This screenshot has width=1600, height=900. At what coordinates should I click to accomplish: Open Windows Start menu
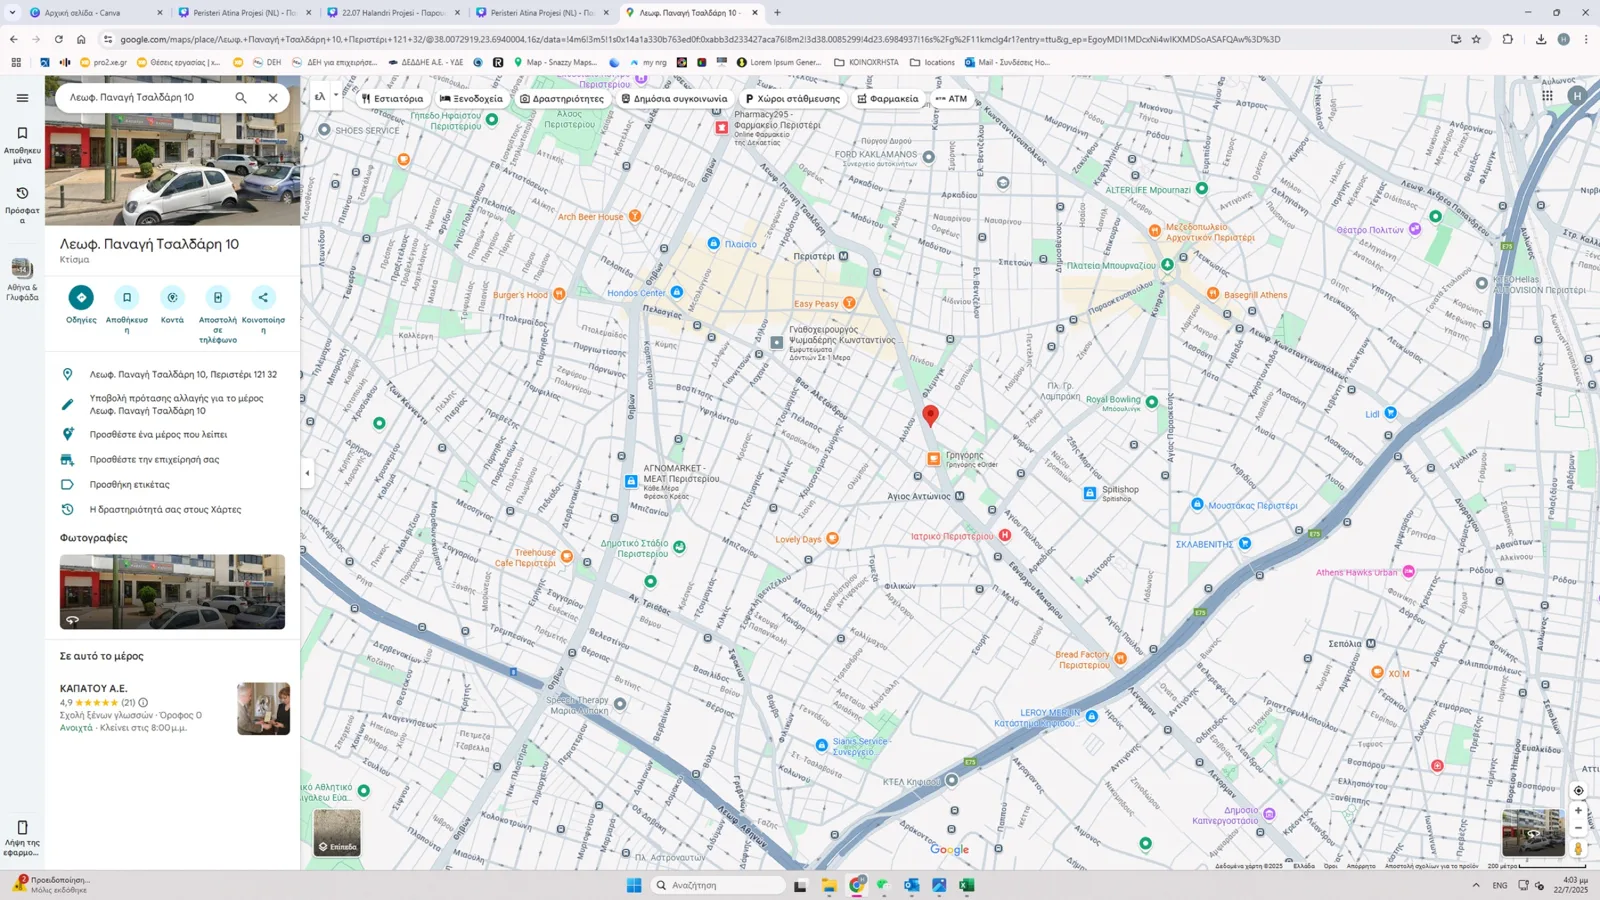[634, 885]
